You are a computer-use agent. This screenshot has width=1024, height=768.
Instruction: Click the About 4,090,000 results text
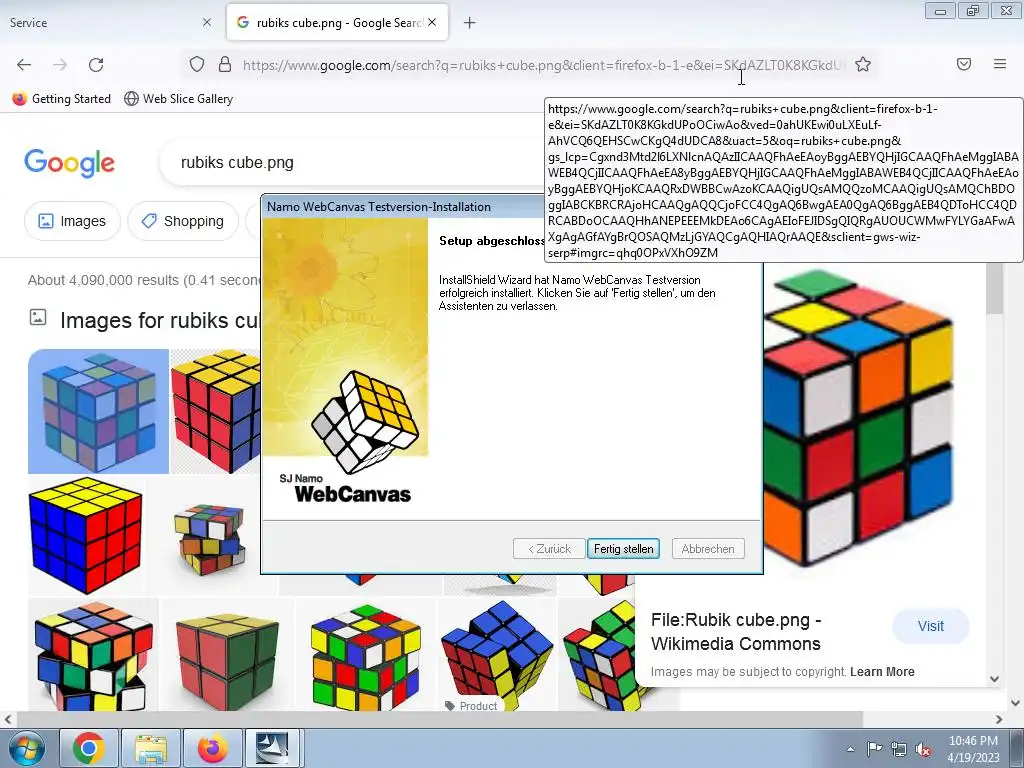(x=144, y=280)
